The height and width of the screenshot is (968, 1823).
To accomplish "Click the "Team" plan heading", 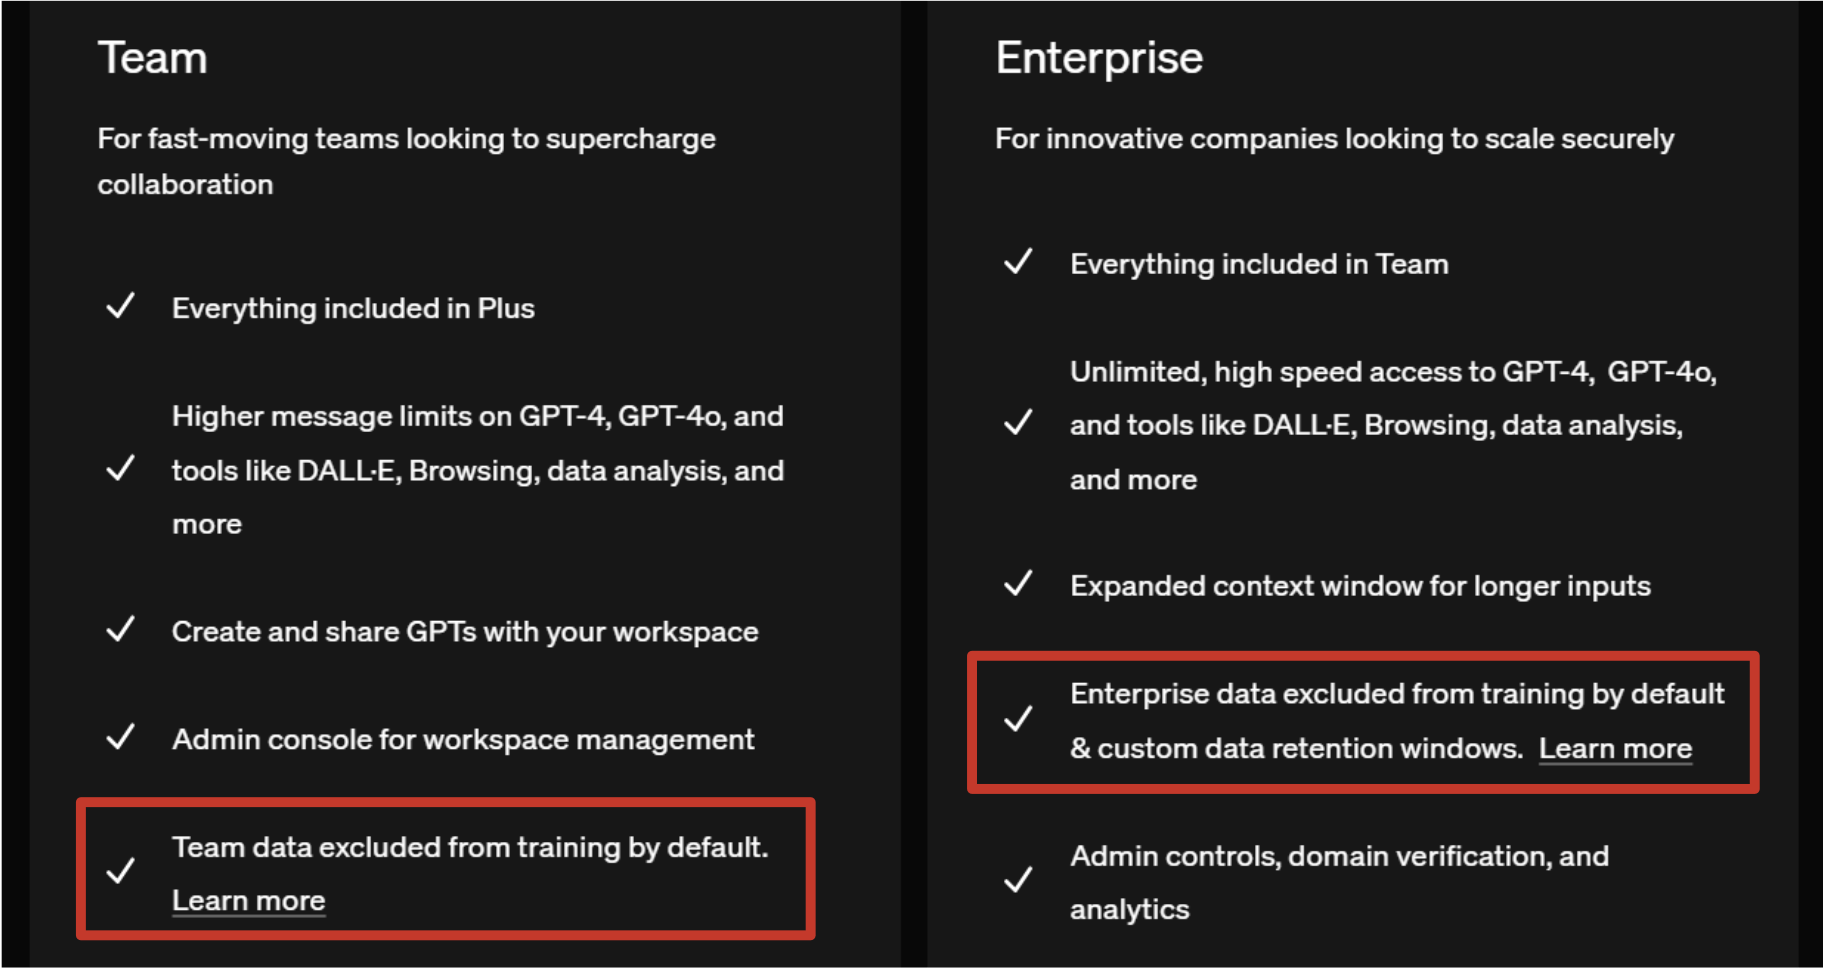I will click(x=152, y=58).
